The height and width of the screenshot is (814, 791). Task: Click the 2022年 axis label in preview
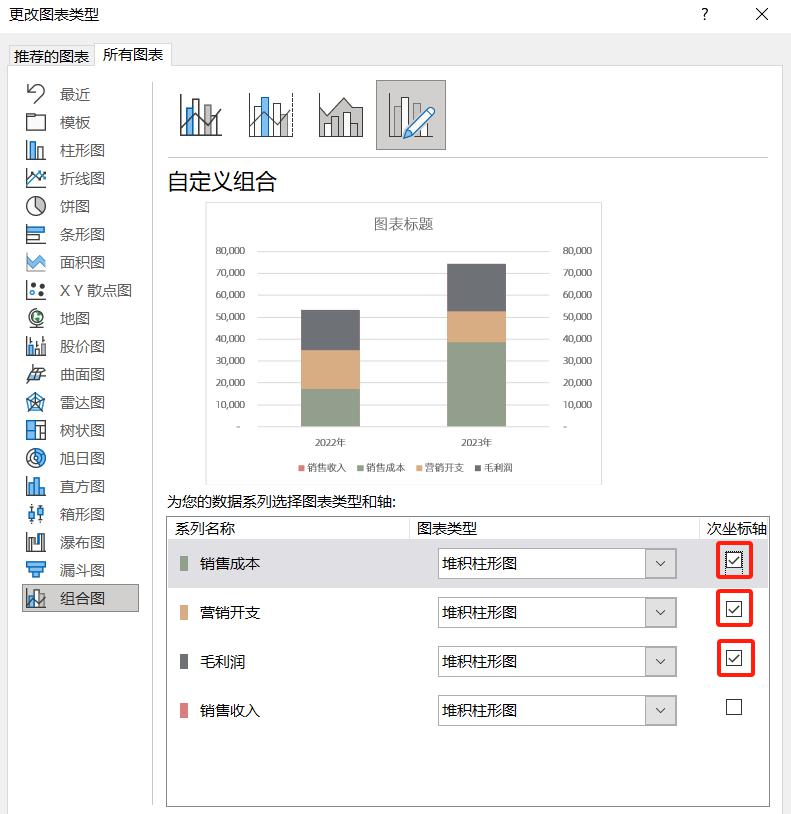coord(330,442)
